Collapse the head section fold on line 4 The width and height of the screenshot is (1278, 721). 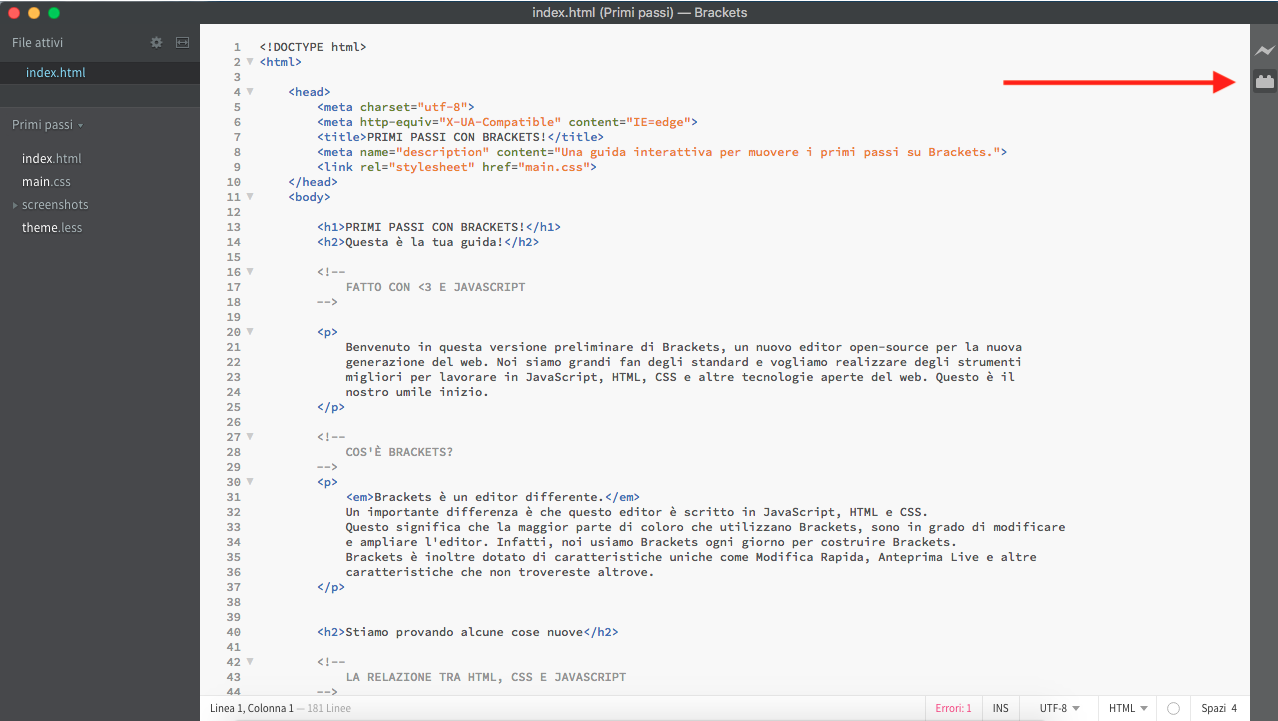click(x=250, y=92)
